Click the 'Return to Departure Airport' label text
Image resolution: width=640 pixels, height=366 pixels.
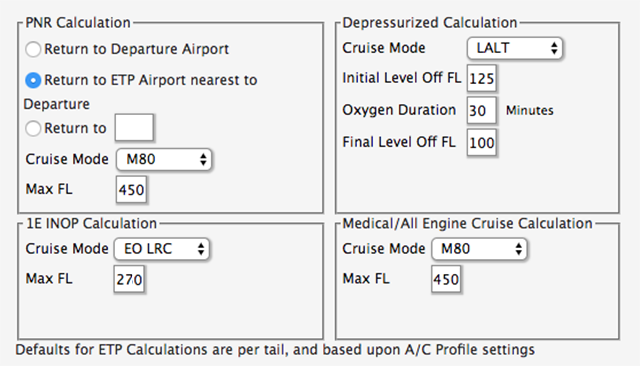pyautogui.click(x=136, y=49)
